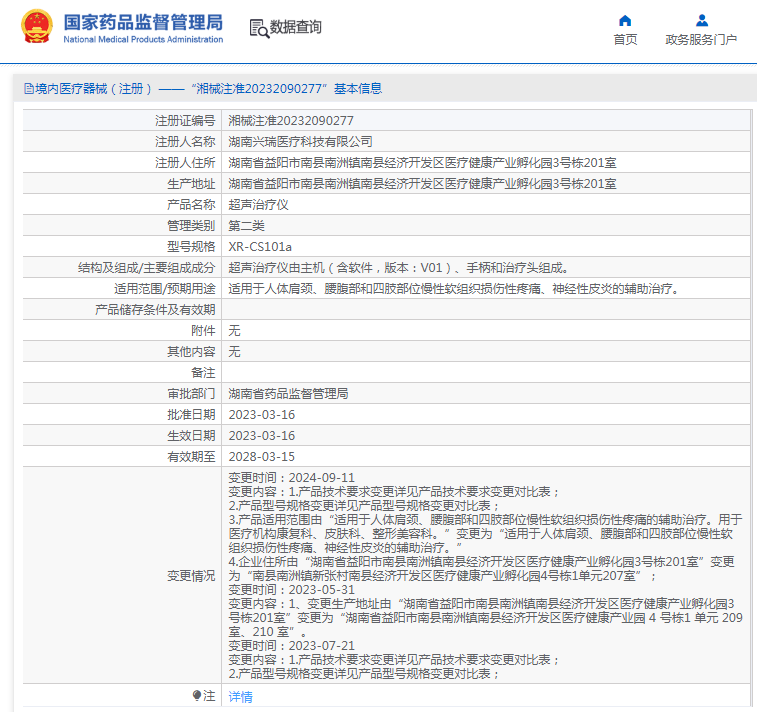The height and width of the screenshot is (712, 757).
Task: Select line 变更时间：2024-09-11
Action: coord(292,477)
